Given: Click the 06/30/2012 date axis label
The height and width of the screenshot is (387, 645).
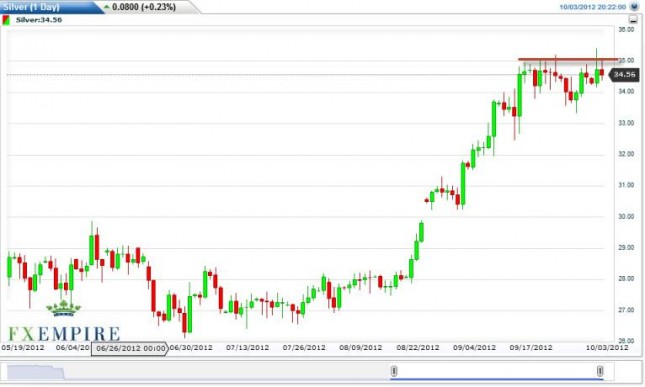Looking at the screenshot, I should click(x=191, y=348).
